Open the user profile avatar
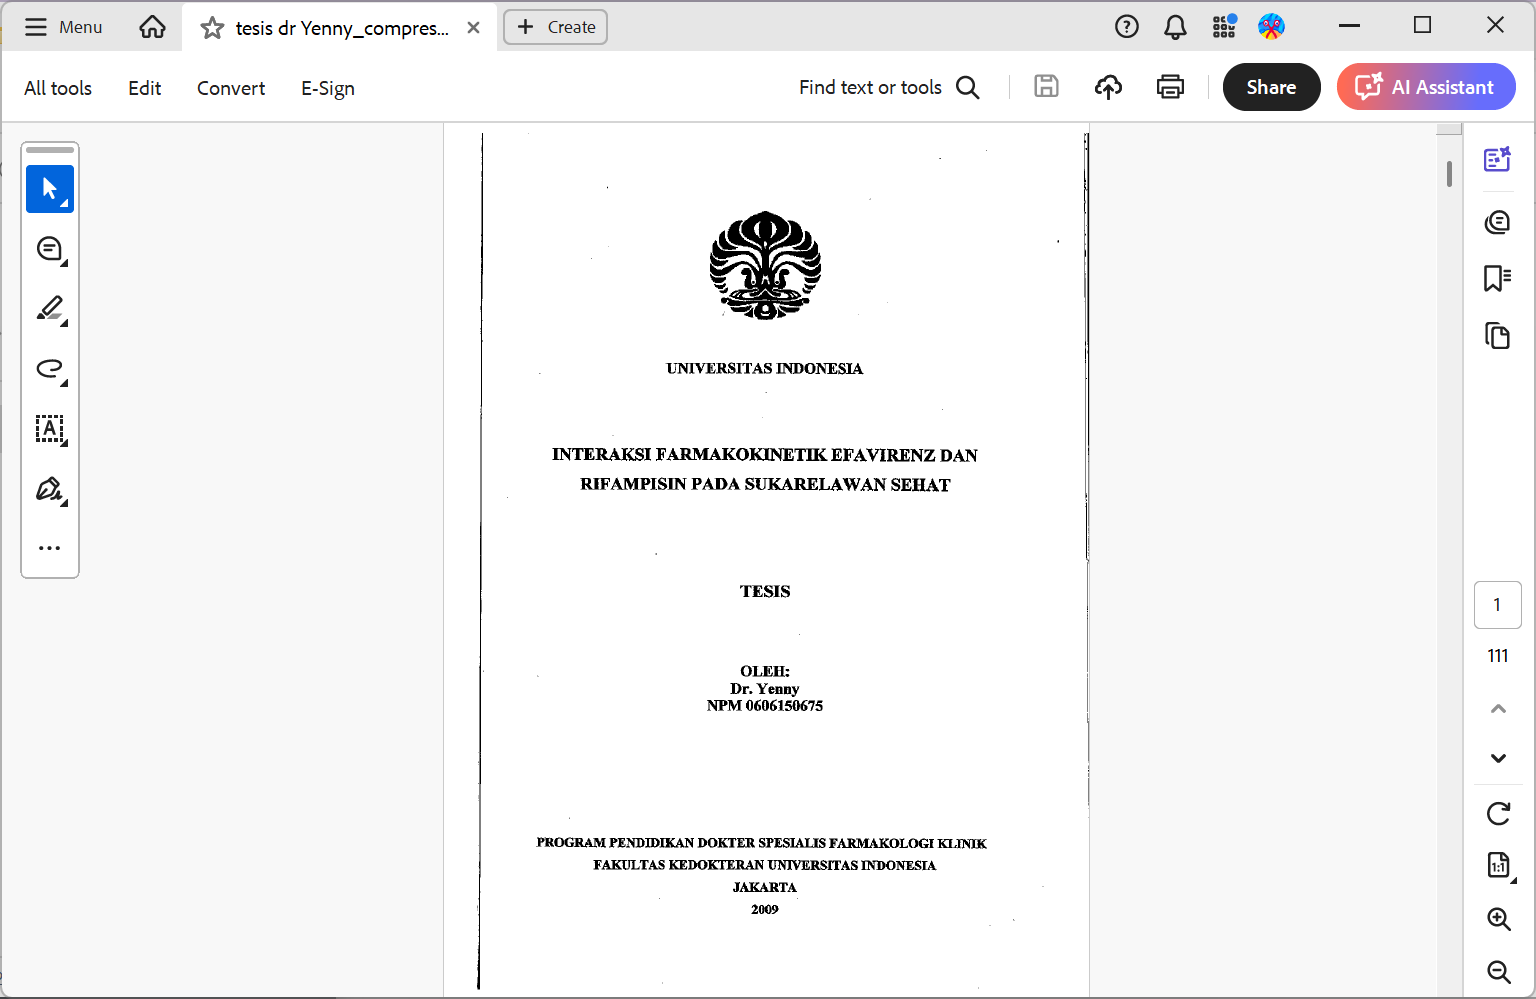Viewport: 1536px width, 999px height. [1271, 27]
